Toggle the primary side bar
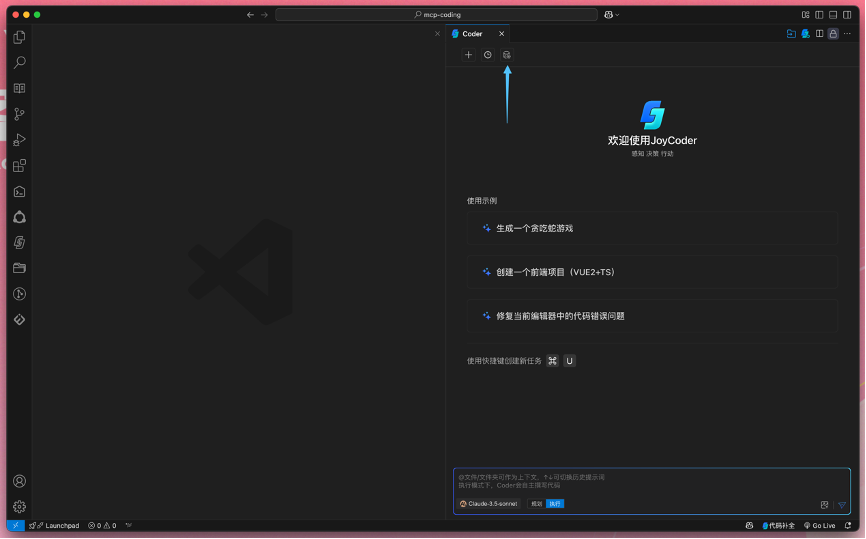866x539 pixels. tap(820, 15)
